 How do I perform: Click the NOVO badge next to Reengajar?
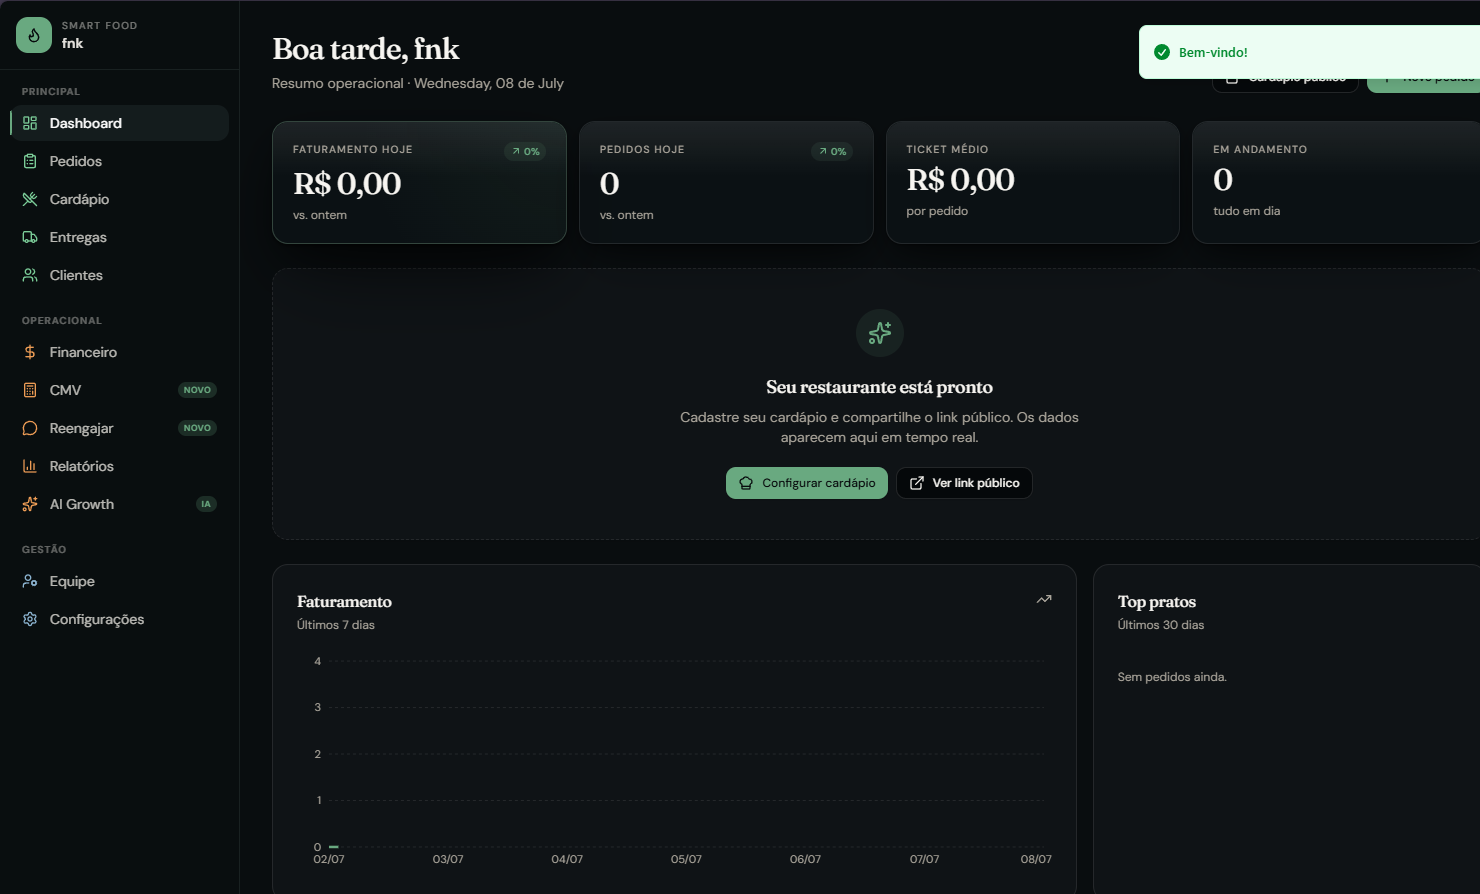tap(197, 428)
